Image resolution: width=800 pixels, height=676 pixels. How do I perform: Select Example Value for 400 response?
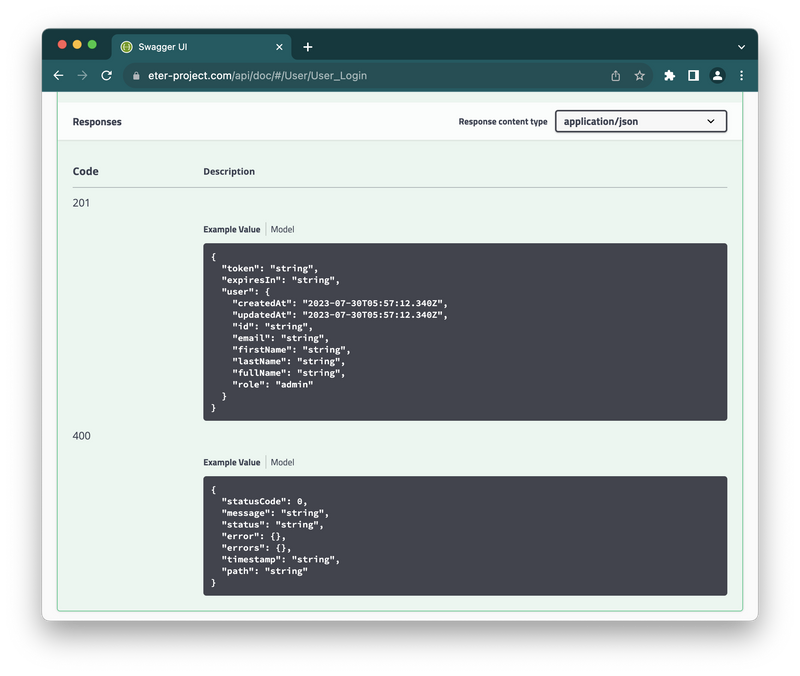tap(231, 462)
